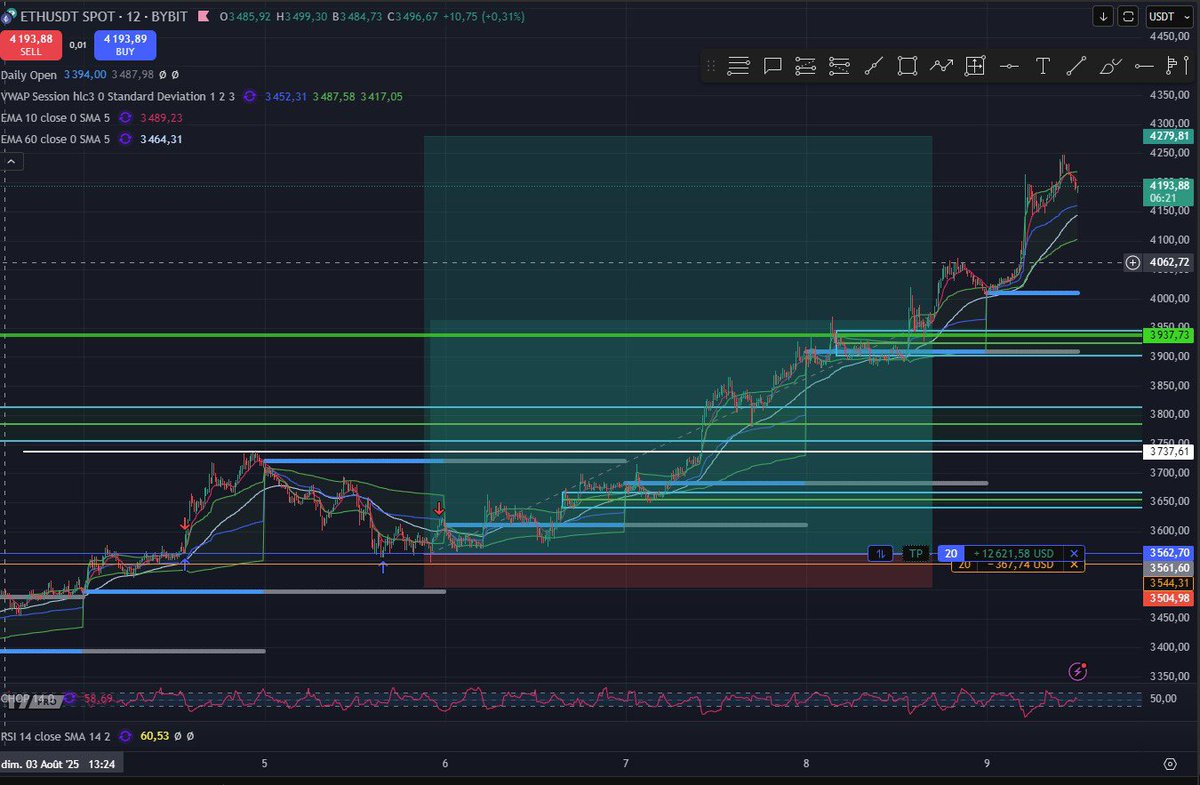Select the Rectangle drawing tool
The height and width of the screenshot is (785, 1200).
pyautogui.click(x=907, y=66)
